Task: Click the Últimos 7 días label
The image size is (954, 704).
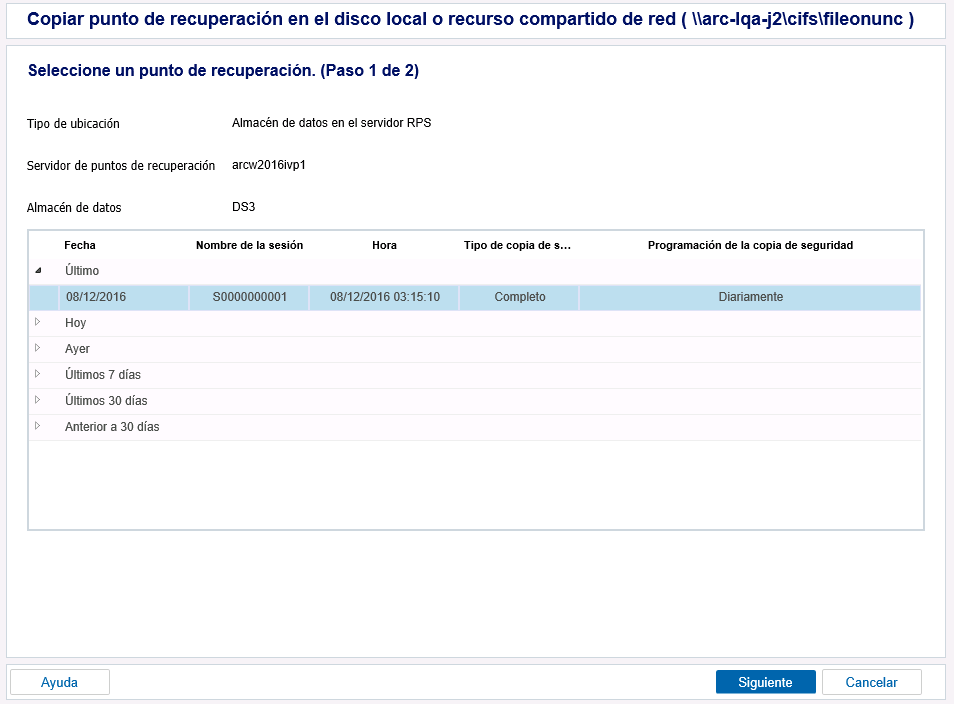Action: tap(103, 375)
